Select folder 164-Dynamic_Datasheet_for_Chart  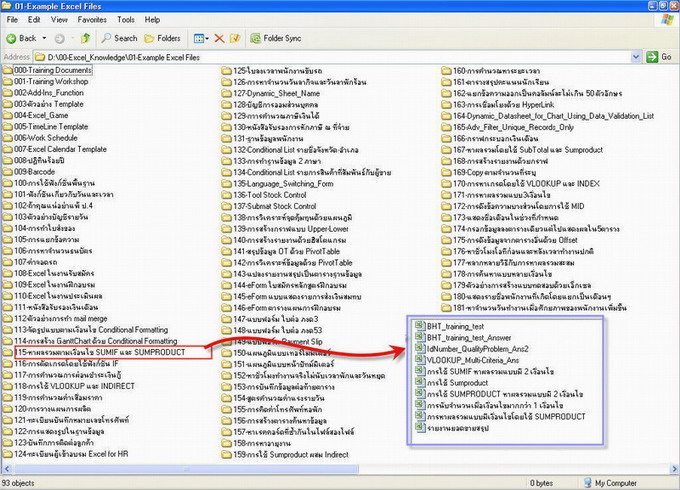[548, 116]
